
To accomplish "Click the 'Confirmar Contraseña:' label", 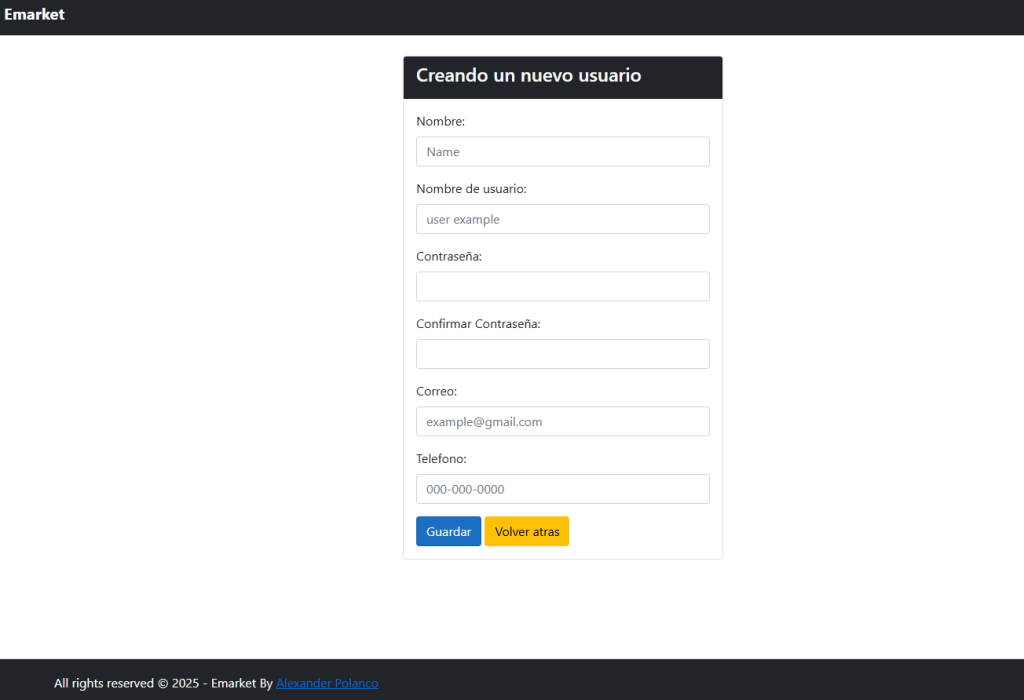I will (478, 324).
